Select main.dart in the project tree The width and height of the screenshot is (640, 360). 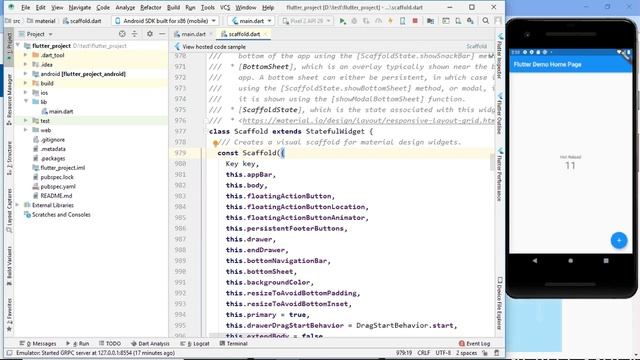coord(61,111)
